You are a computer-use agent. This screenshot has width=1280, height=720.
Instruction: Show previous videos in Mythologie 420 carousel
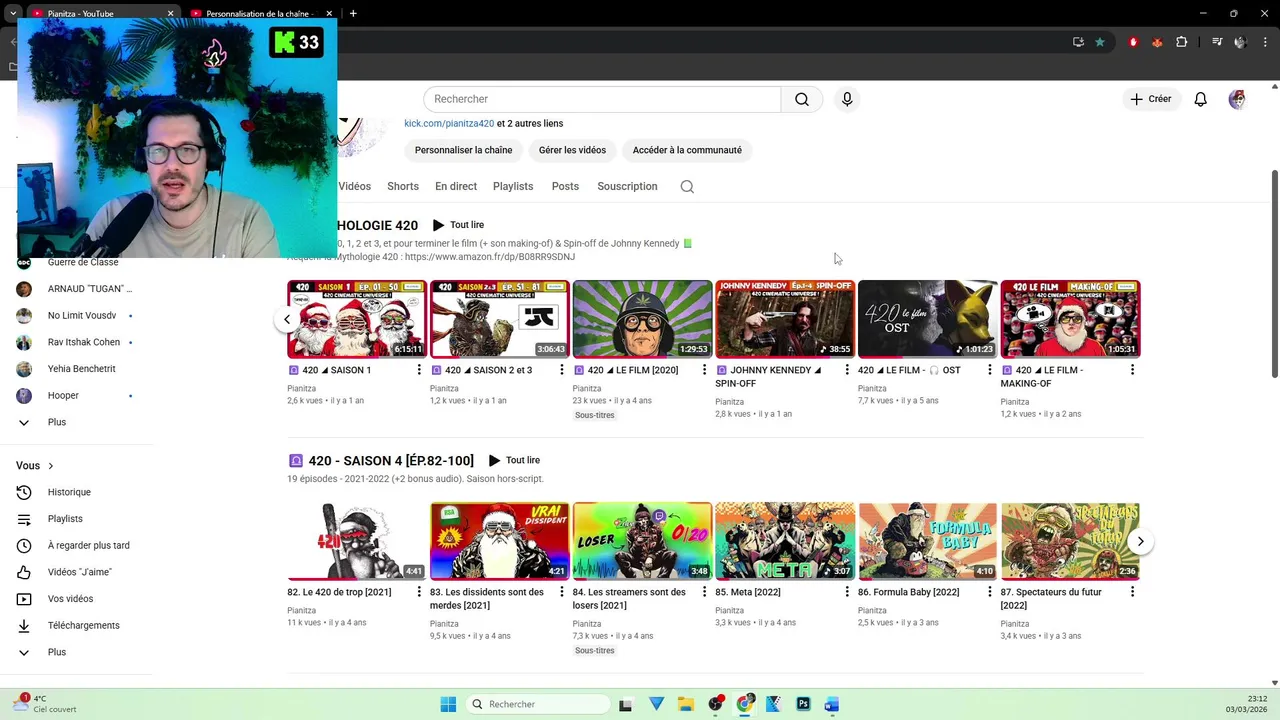286,320
